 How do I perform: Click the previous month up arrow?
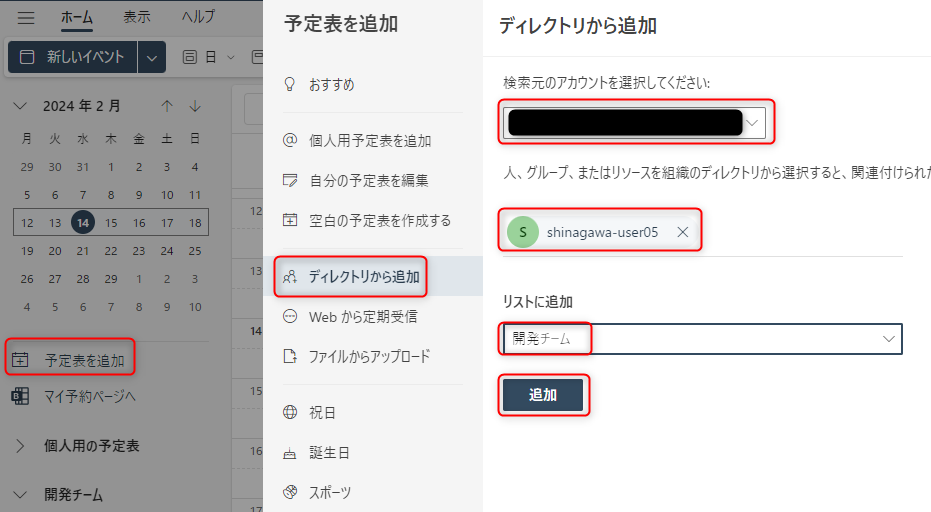[167, 106]
